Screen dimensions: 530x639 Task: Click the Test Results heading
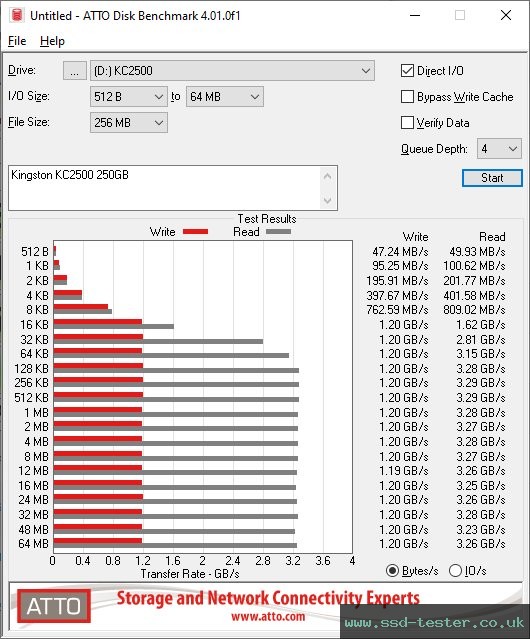(x=267, y=219)
